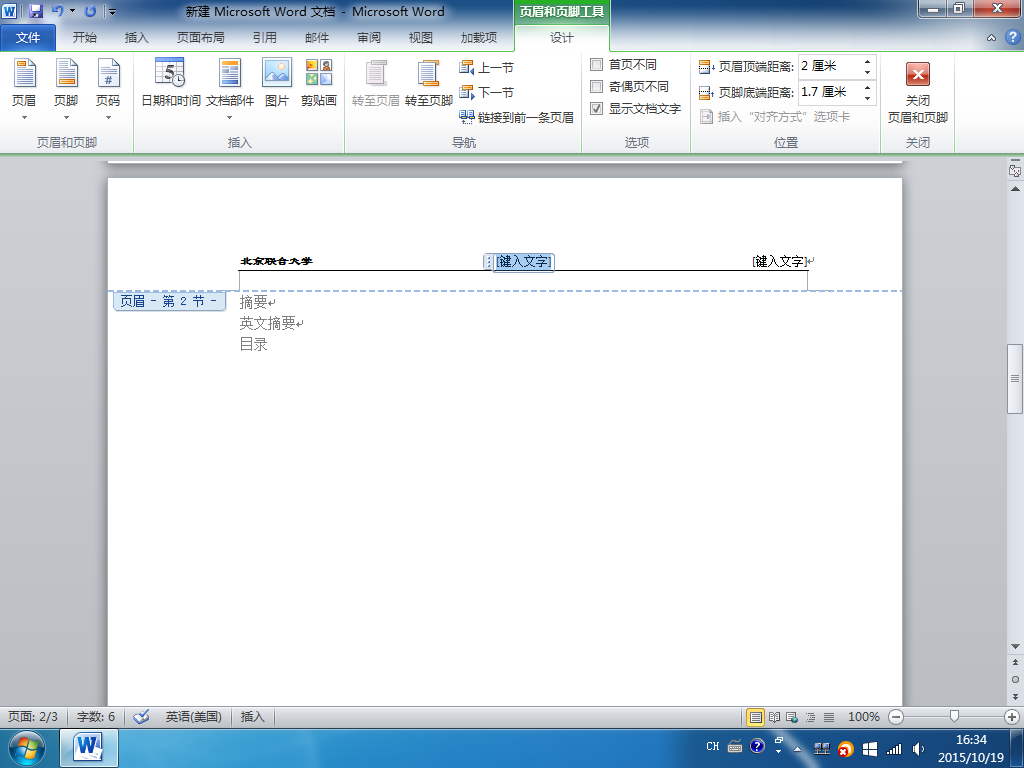Screen dimensions: 1024x768
Task: Uncheck 显示文档文字 checkbox
Action: pyautogui.click(x=596, y=108)
